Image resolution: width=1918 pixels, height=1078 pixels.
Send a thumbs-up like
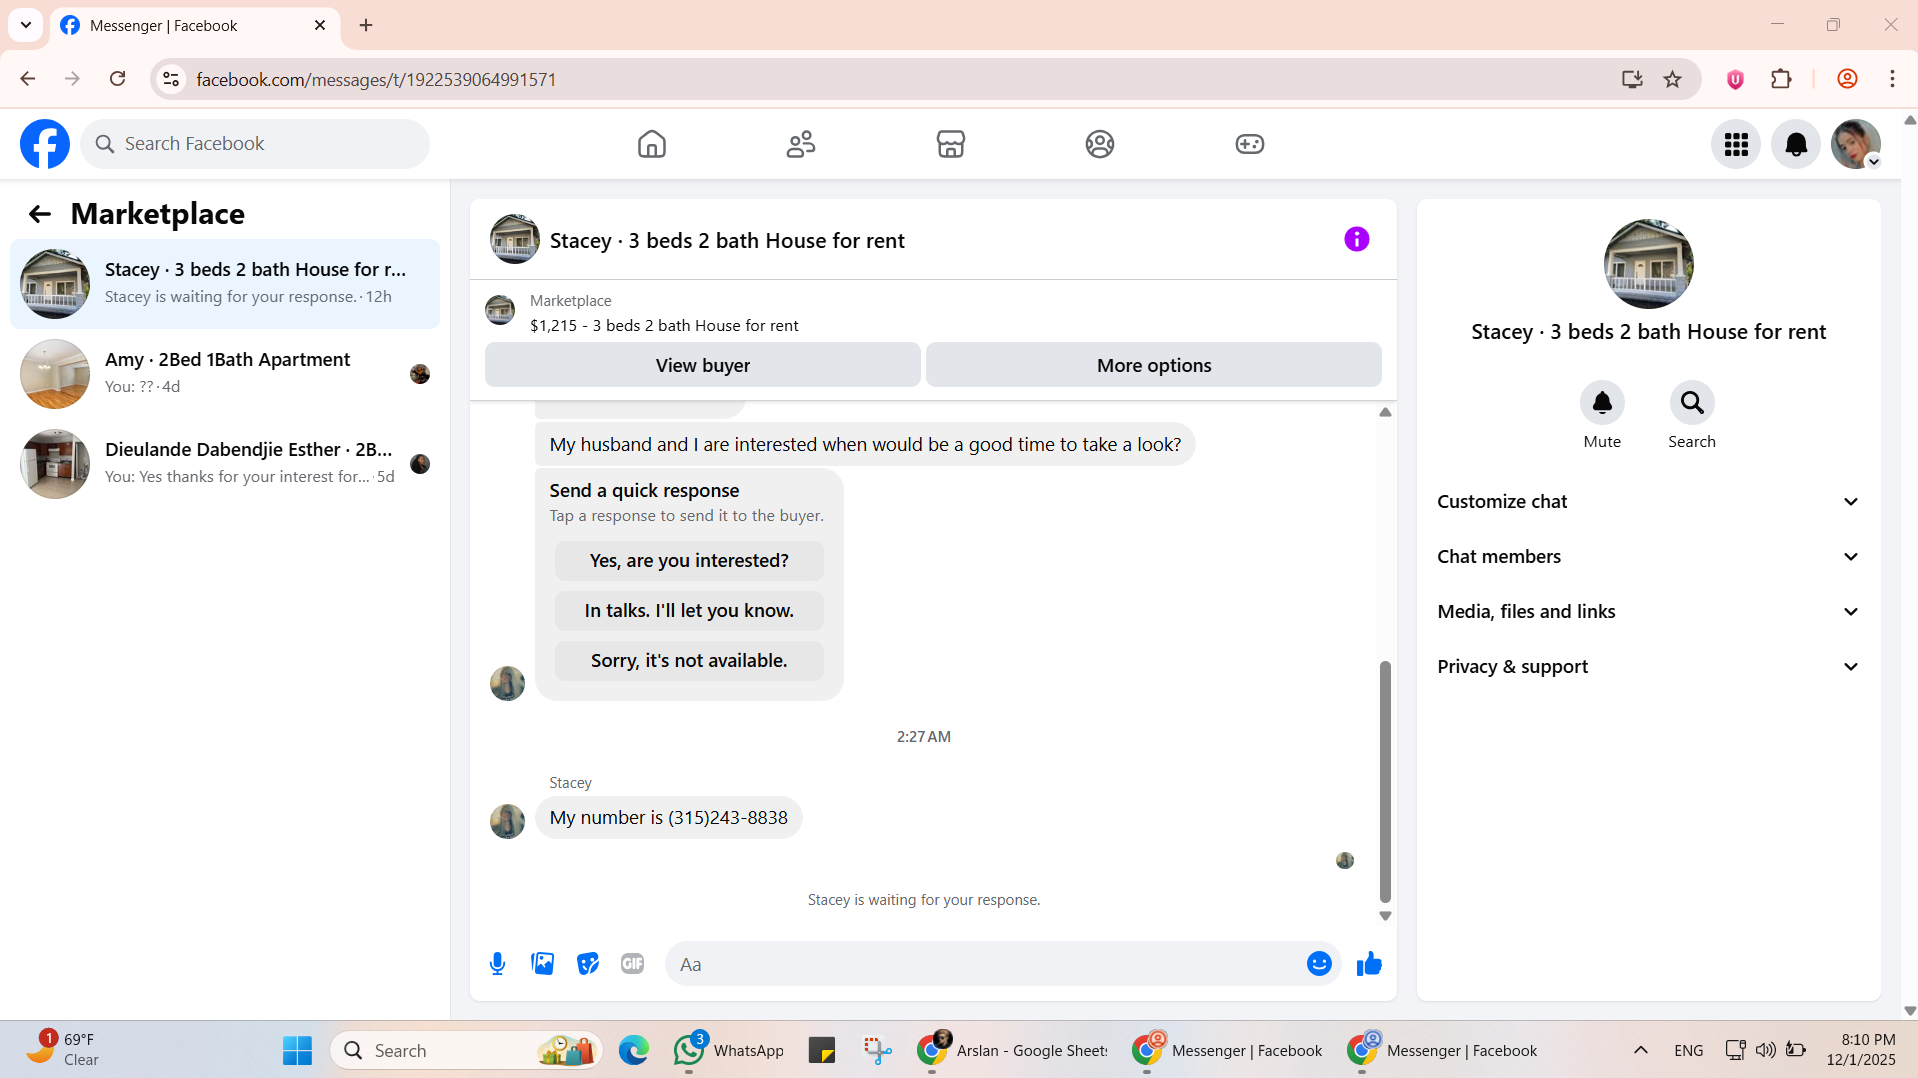click(x=1369, y=964)
